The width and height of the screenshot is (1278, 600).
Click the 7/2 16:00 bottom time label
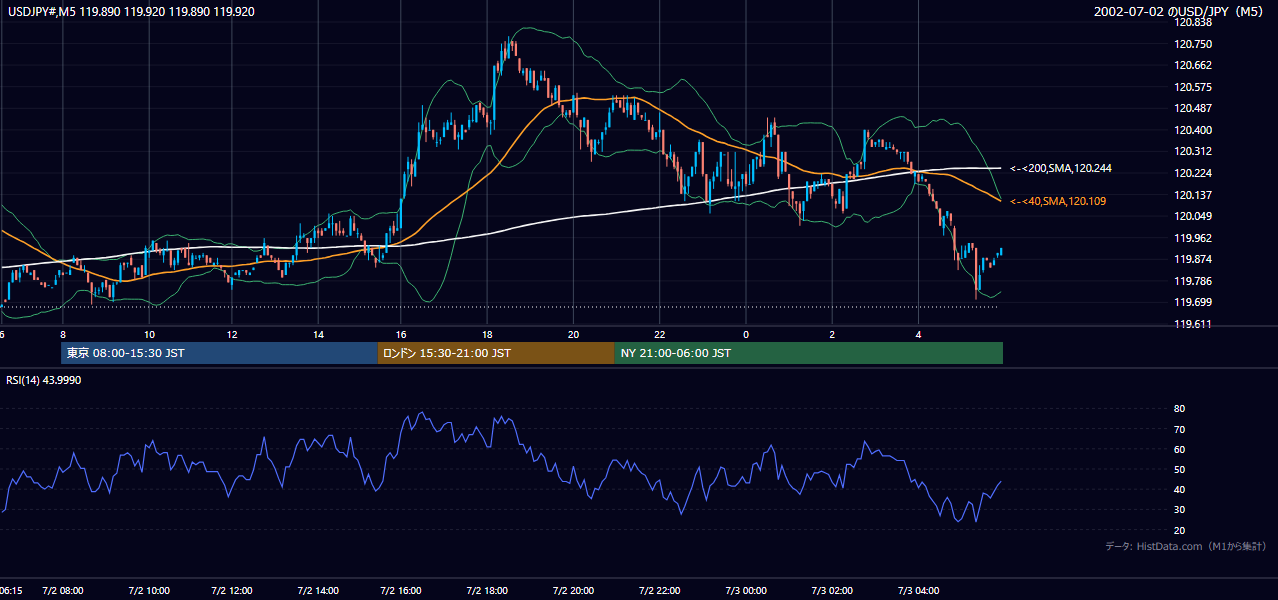click(x=403, y=591)
